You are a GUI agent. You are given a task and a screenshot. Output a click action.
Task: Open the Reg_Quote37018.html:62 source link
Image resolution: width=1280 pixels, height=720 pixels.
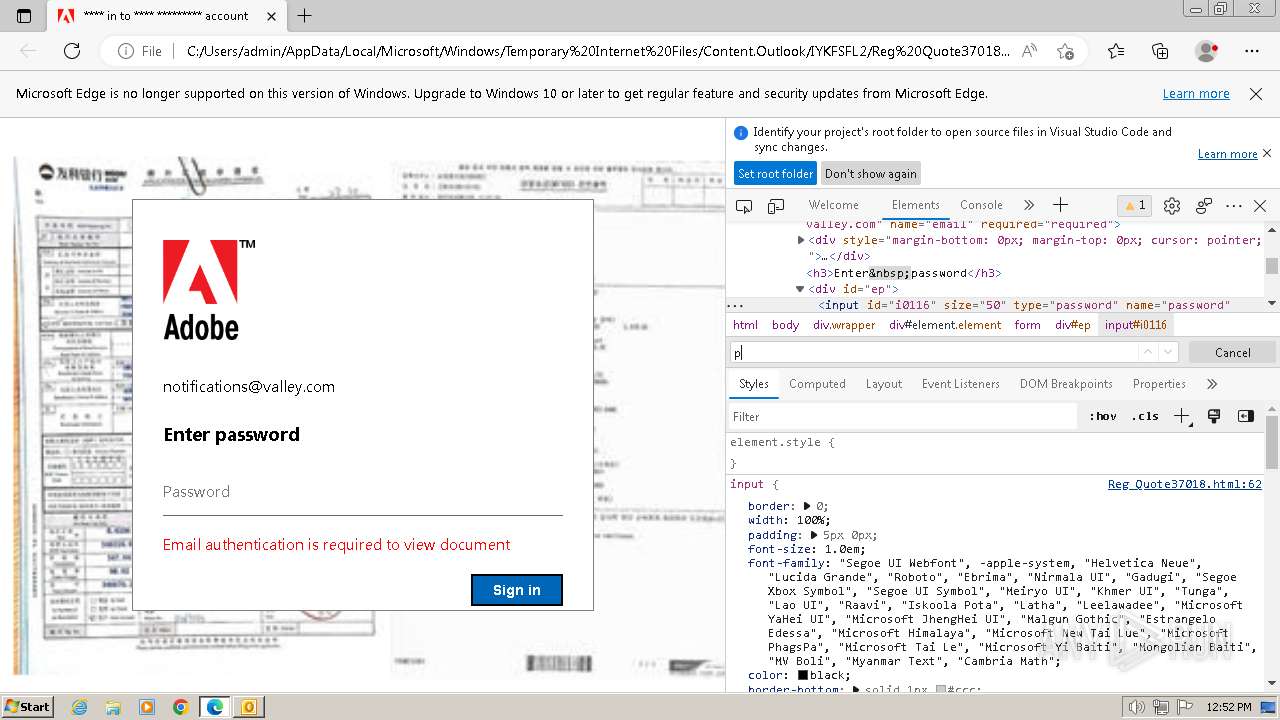point(1184,484)
